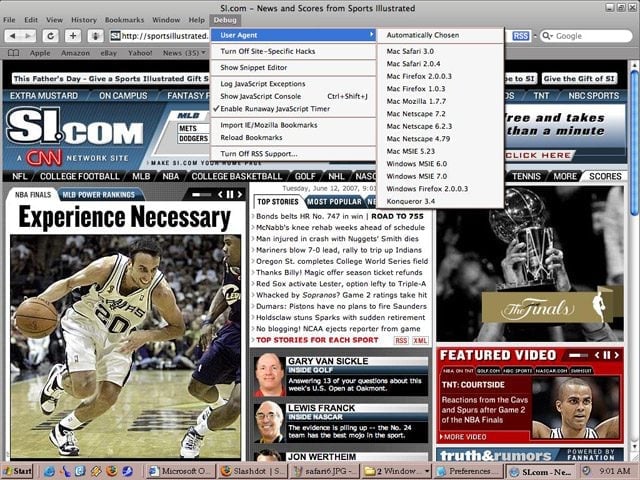The width and height of the screenshot is (640, 480).
Task: Open the NBA Finals tab
Action: click(x=33, y=195)
